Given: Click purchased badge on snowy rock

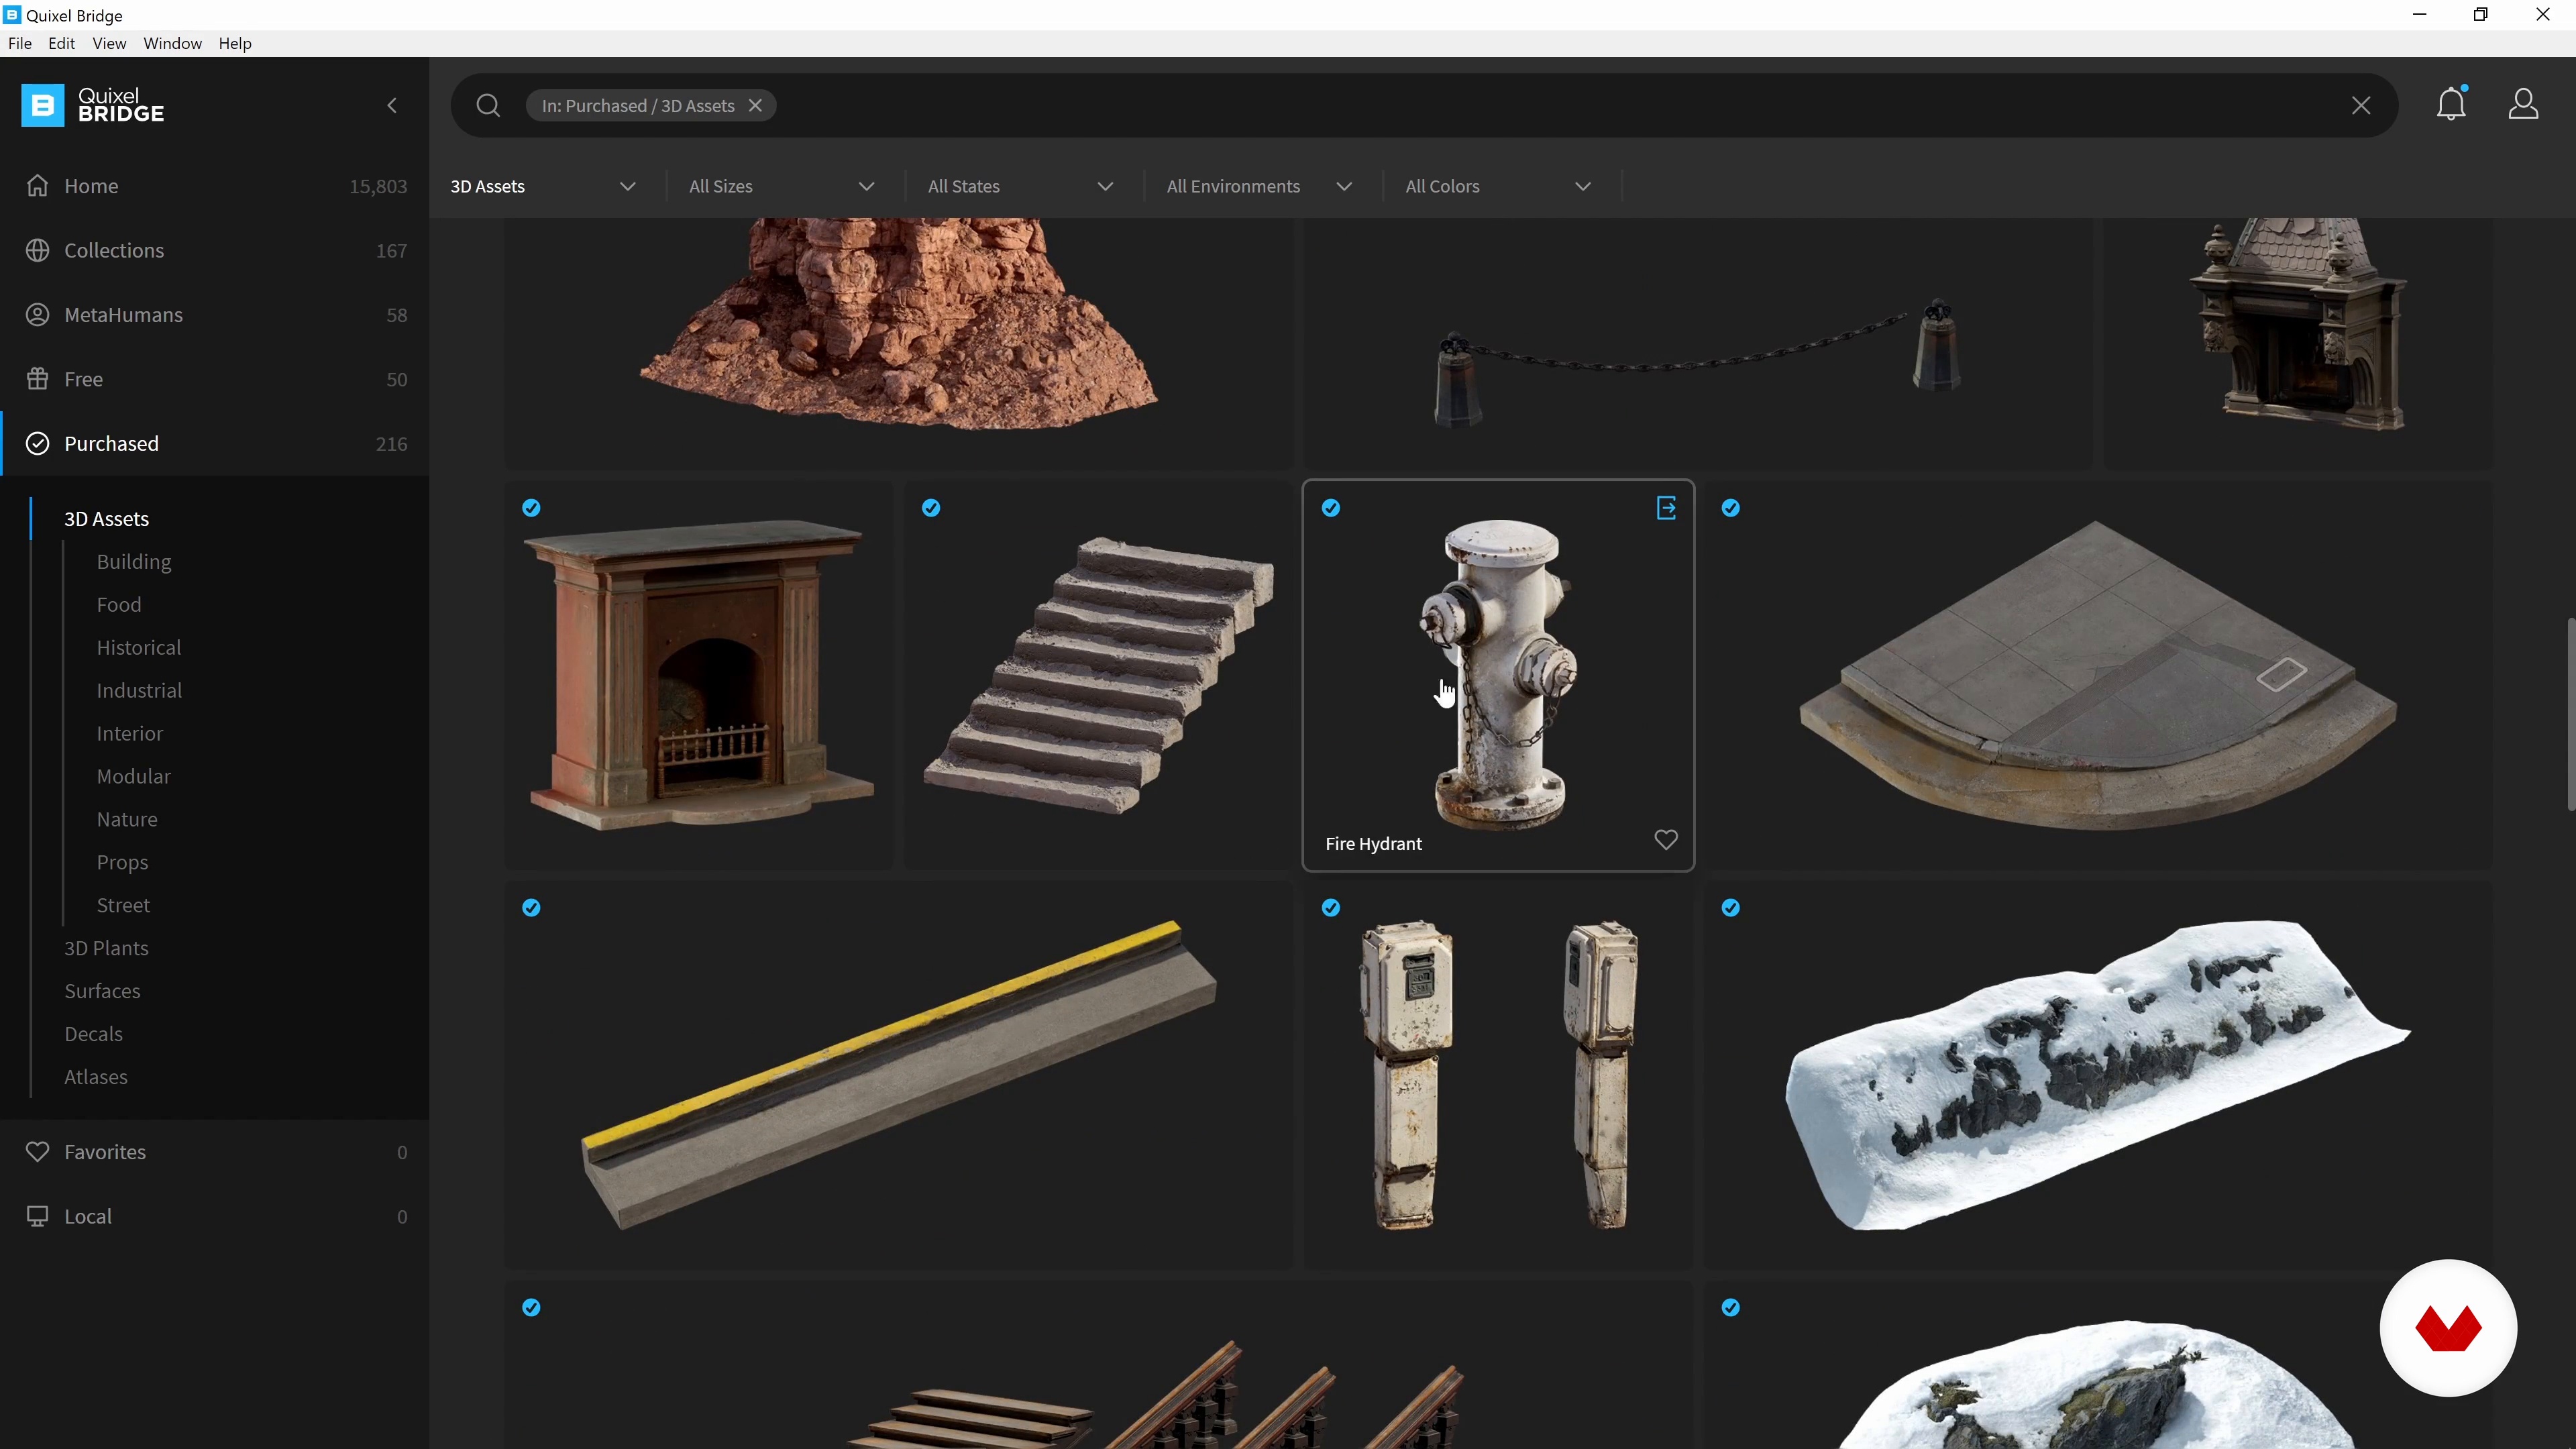Looking at the screenshot, I should (x=1731, y=908).
